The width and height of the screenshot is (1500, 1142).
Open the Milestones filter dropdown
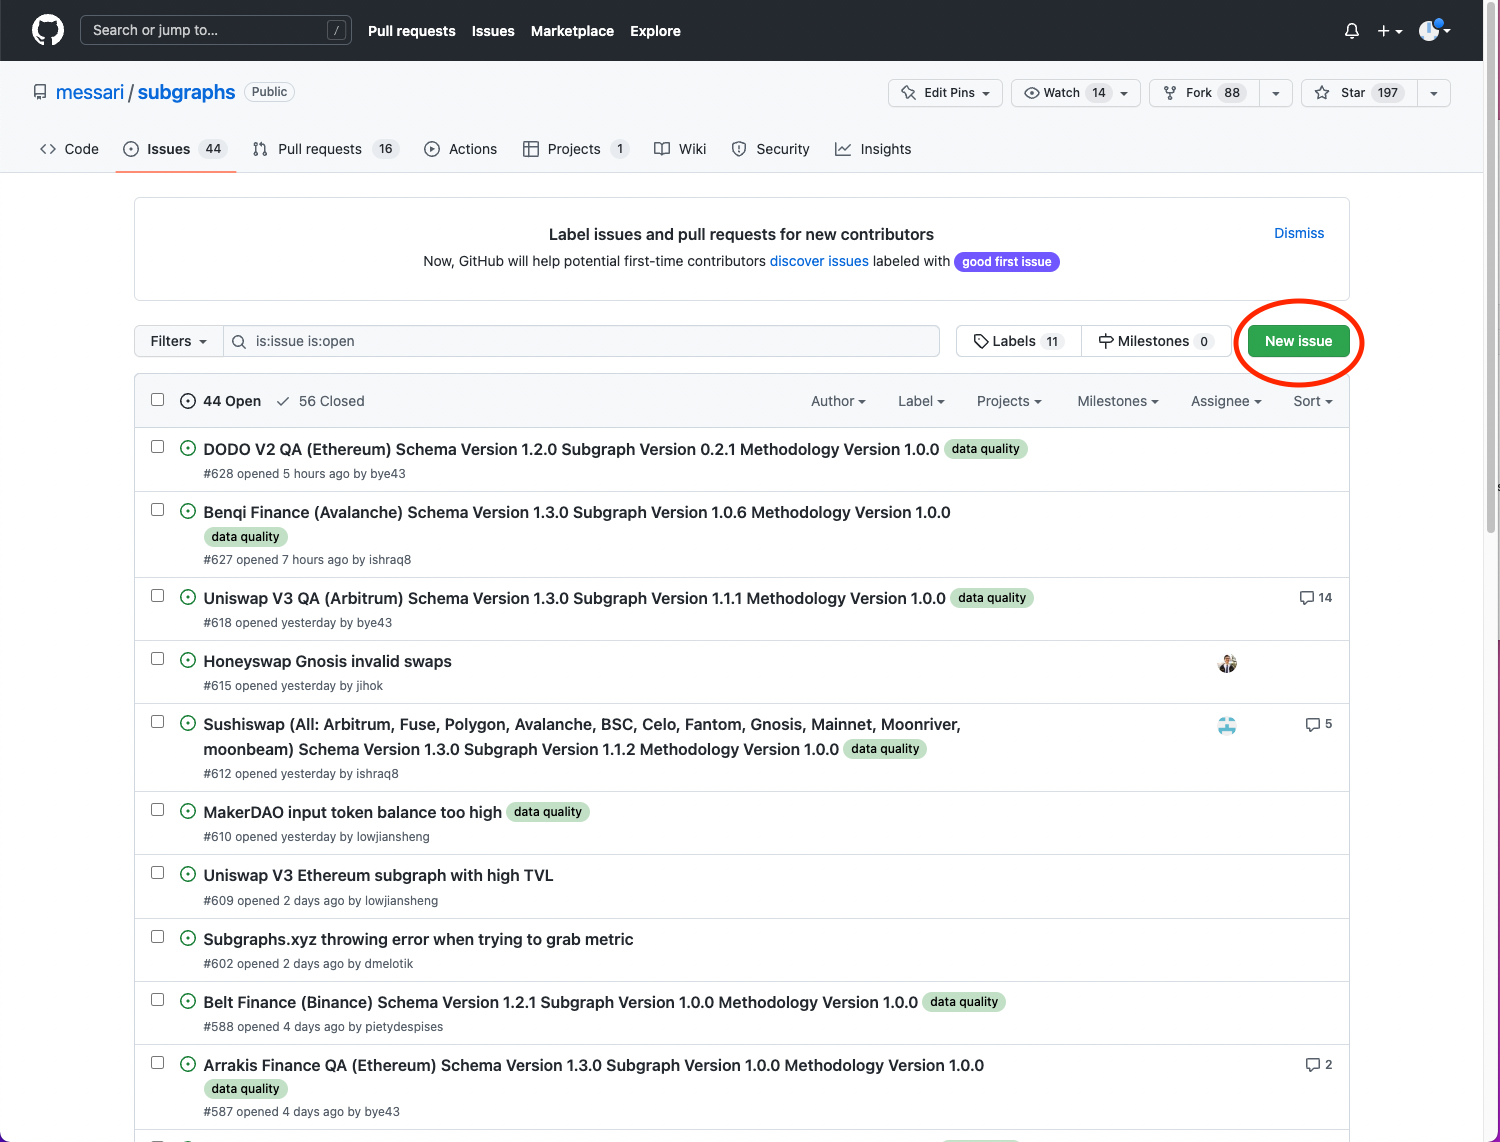pyautogui.click(x=1118, y=401)
